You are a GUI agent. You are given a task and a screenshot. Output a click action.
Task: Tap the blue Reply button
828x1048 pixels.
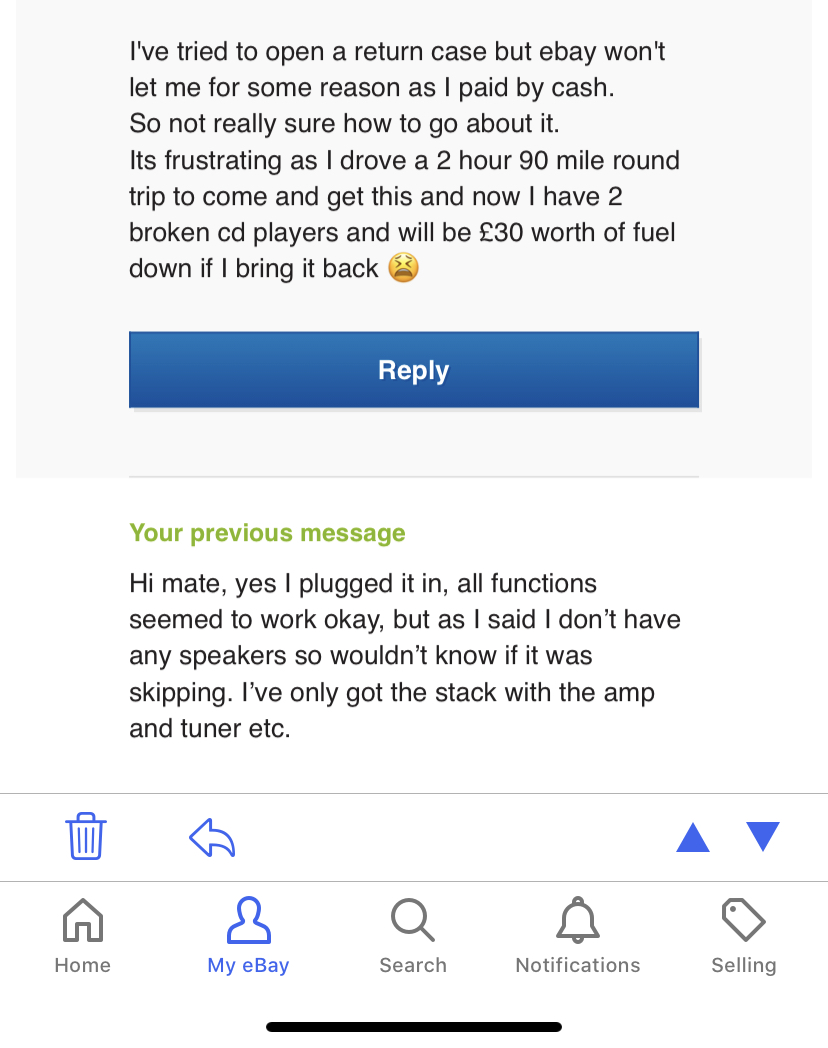(414, 370)
